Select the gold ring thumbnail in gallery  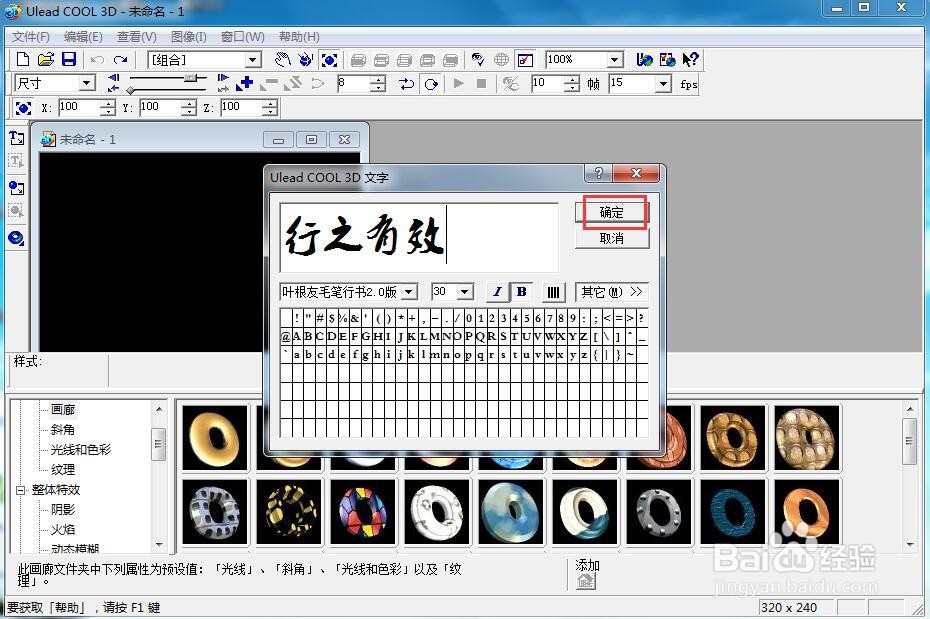pyautogui.click(x=215, y=438)
